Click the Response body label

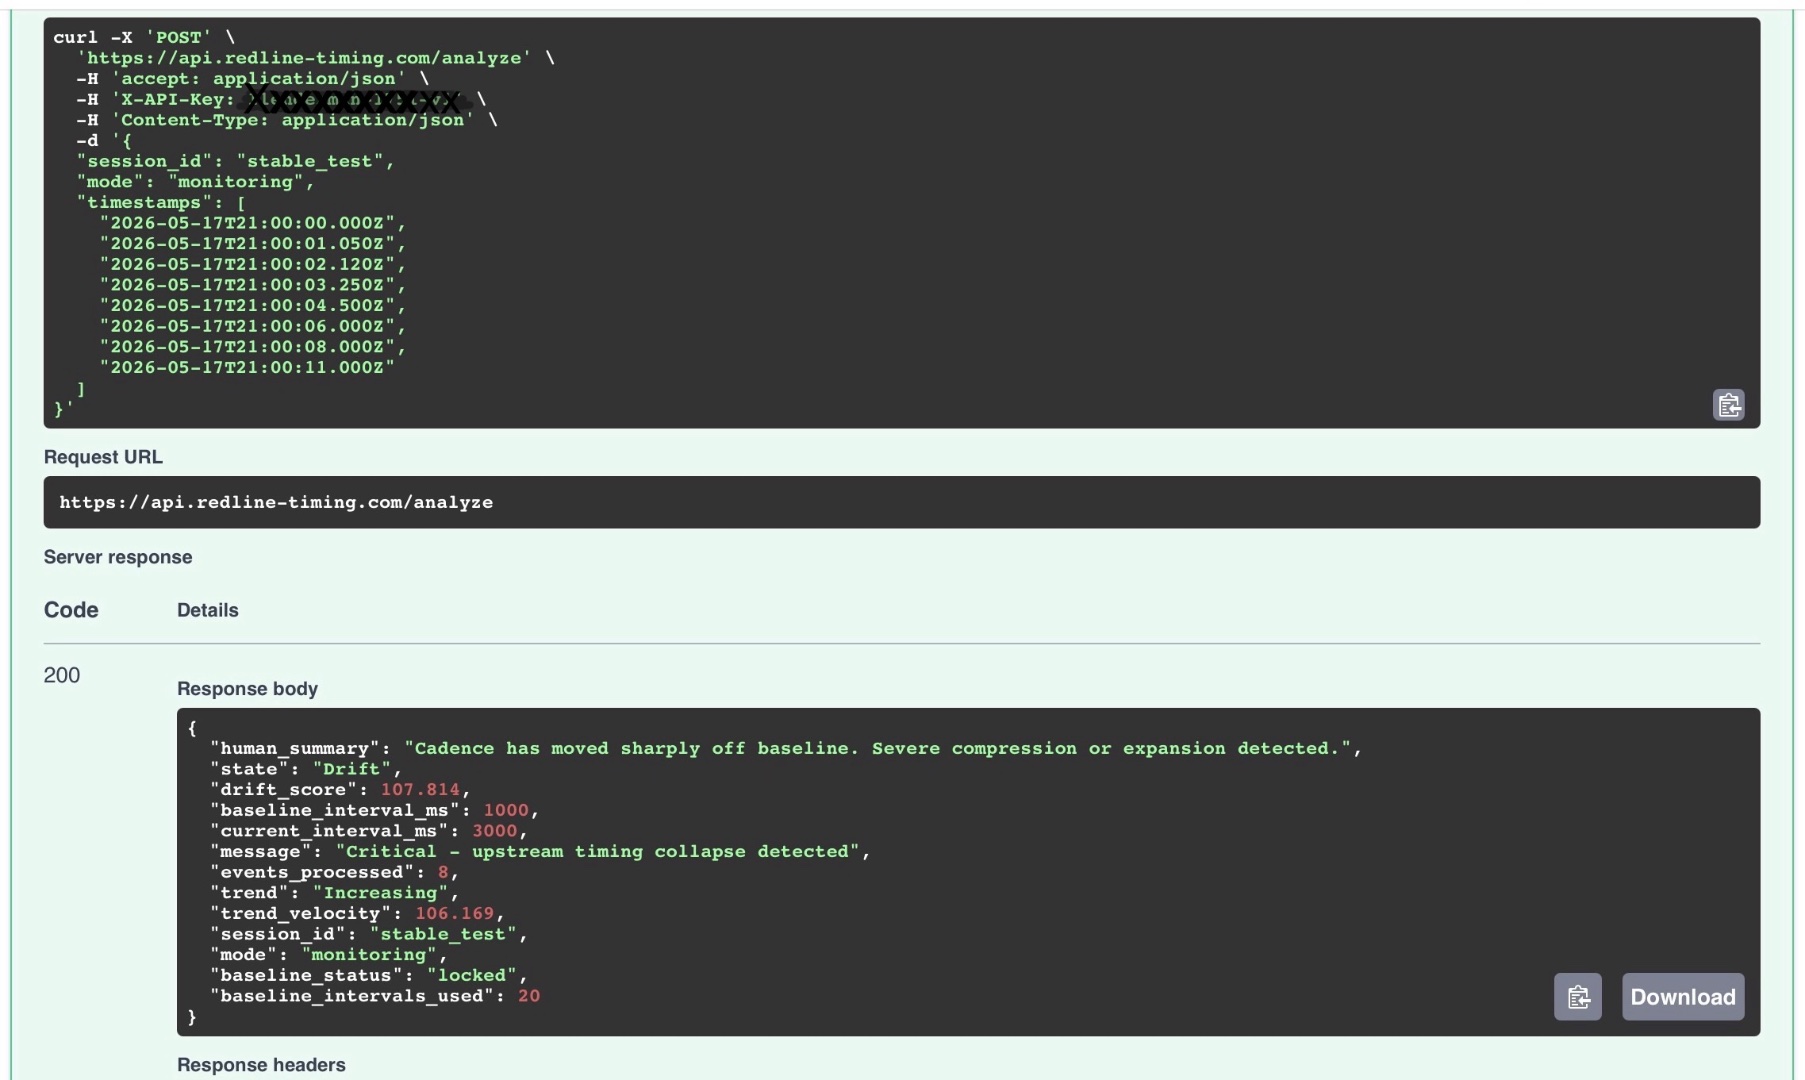click(247, 689)
